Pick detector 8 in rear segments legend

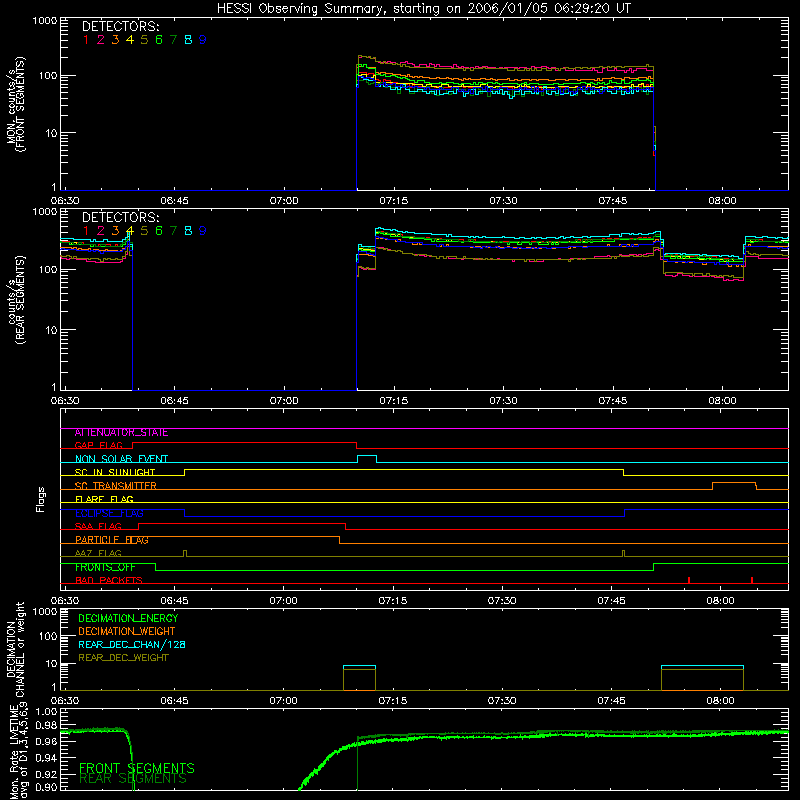point(188,231)
